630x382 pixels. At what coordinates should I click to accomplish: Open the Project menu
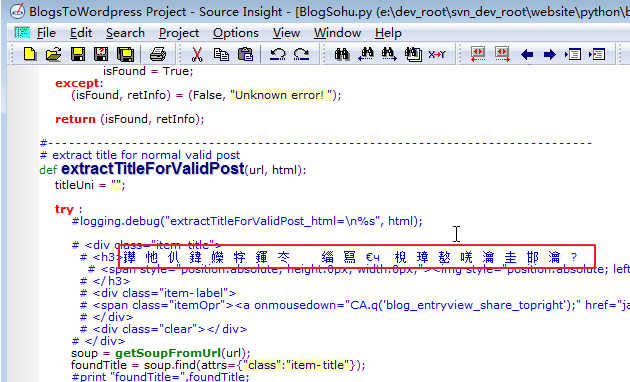179,33
